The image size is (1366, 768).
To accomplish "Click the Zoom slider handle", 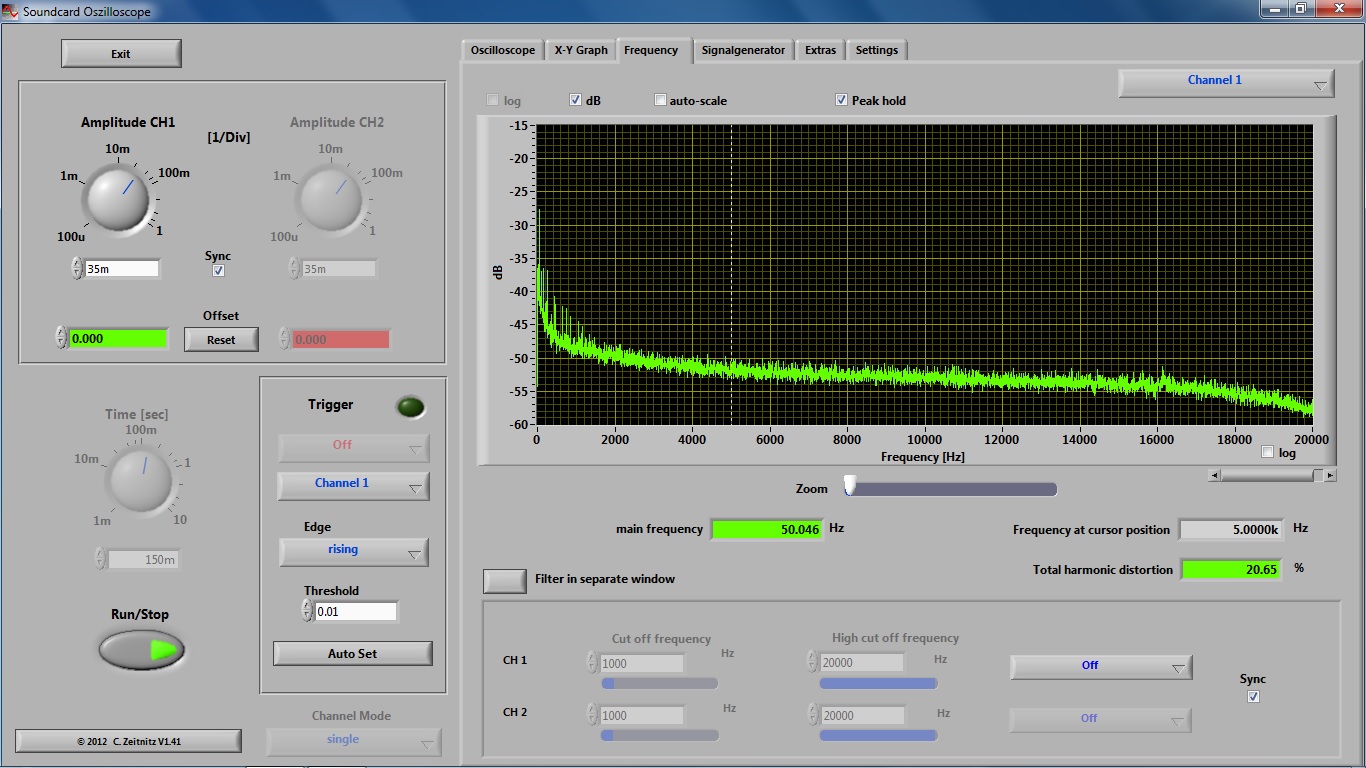I will tap(850, 486).
